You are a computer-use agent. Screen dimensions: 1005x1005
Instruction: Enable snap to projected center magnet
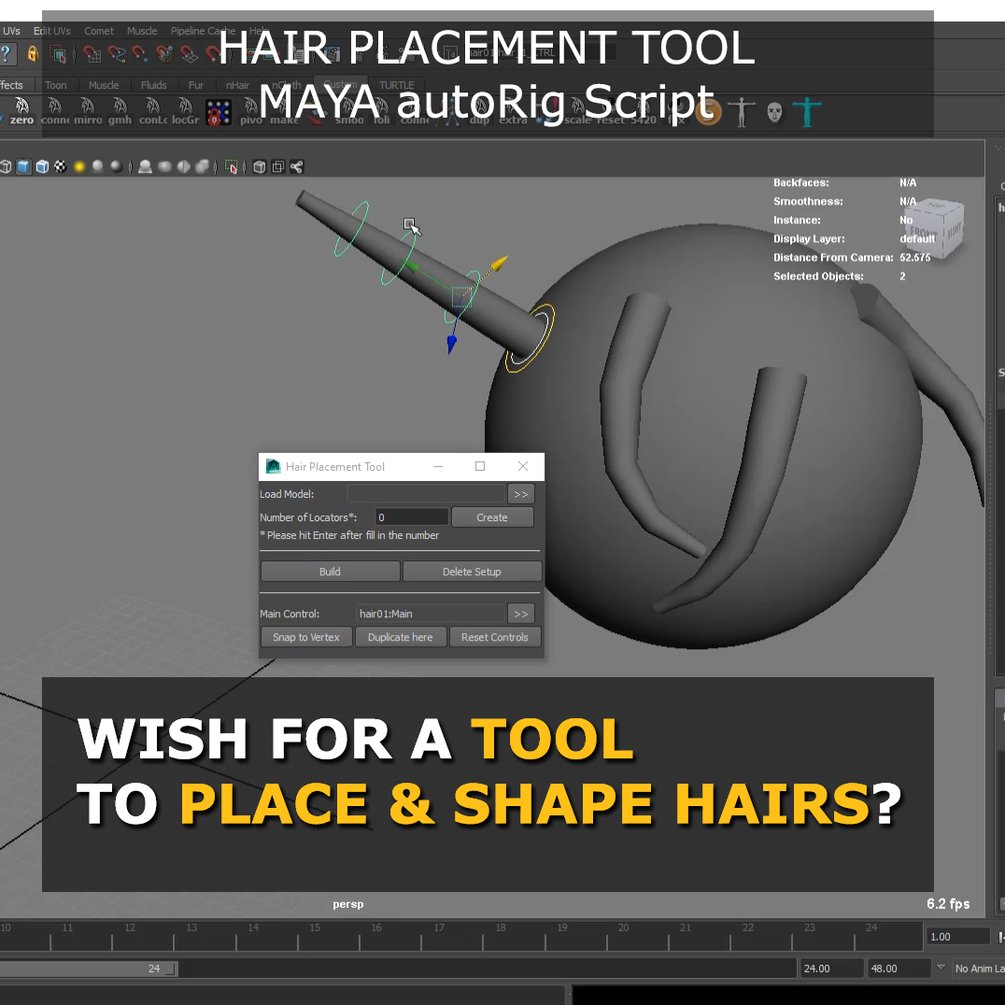[164, 54]
